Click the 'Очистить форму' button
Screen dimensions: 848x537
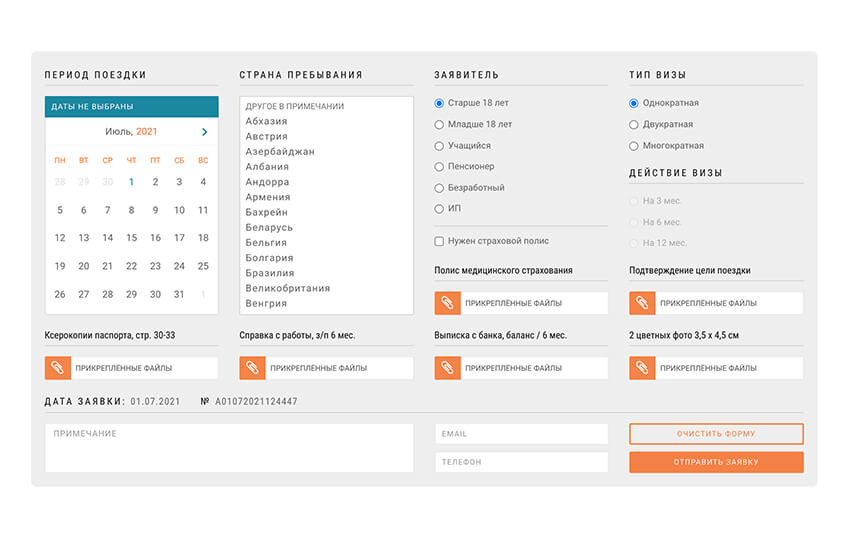pos(715,434)
